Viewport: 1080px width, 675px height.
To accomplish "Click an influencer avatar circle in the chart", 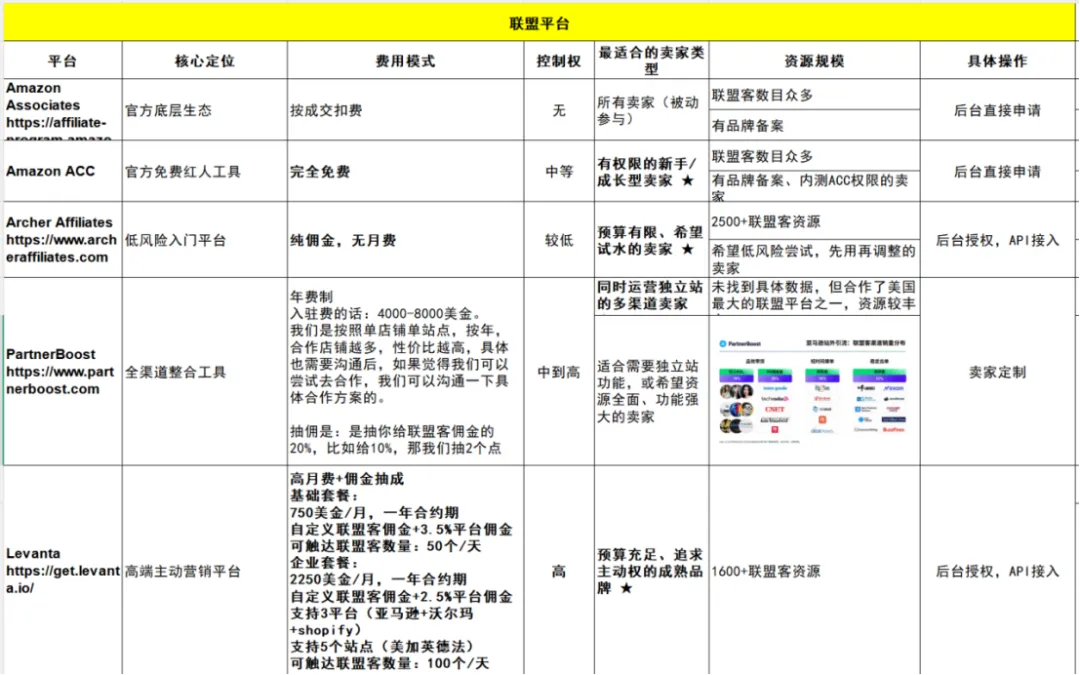I will tap(727, 392).
